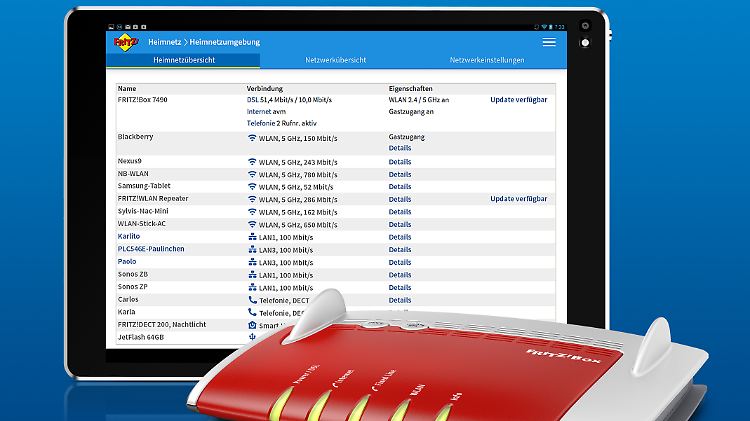750x421 pixels.
Task: Open the PLC546E-Paulinchen device link
Action: tap(151, 249)
